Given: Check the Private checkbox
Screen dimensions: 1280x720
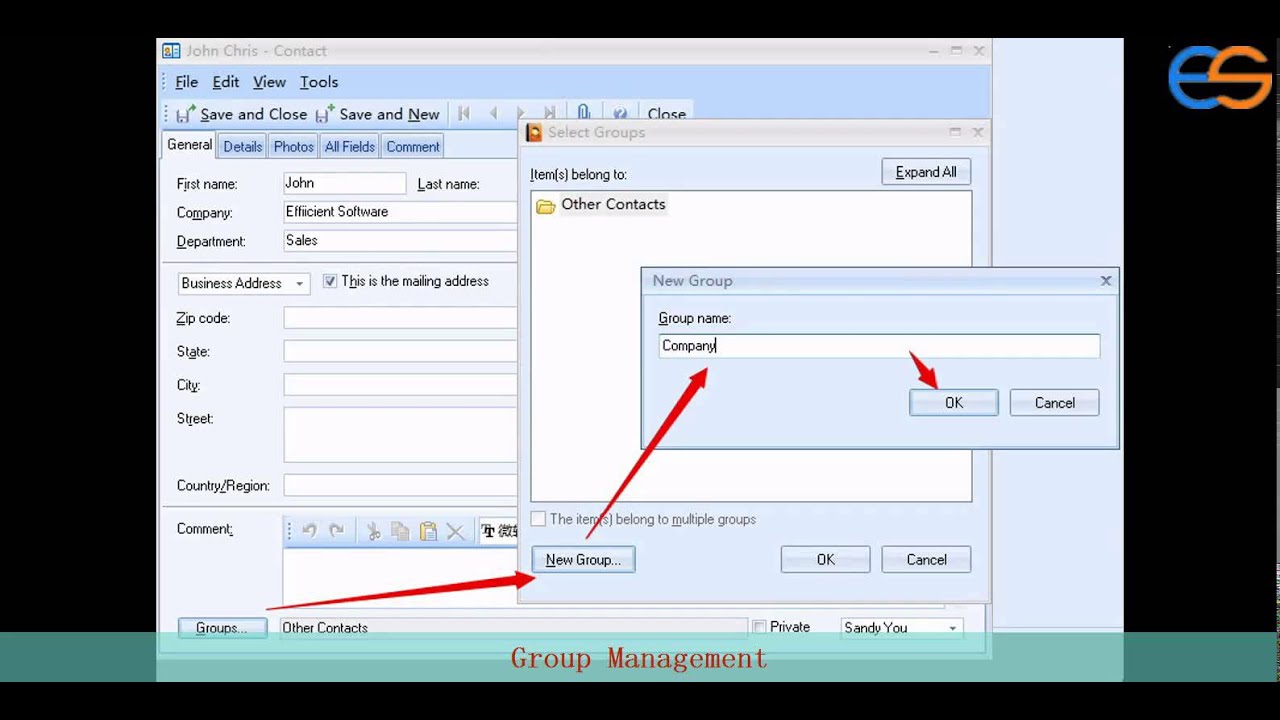Looking at the screenshot, I should pyautogui.click(x=759, y=627).
